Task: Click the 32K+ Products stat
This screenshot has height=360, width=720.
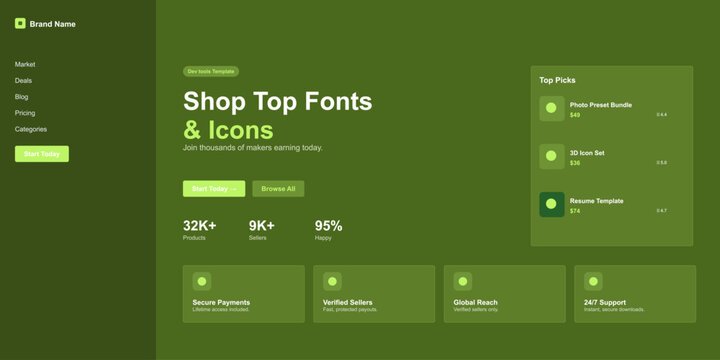Action: coord(200,230)
